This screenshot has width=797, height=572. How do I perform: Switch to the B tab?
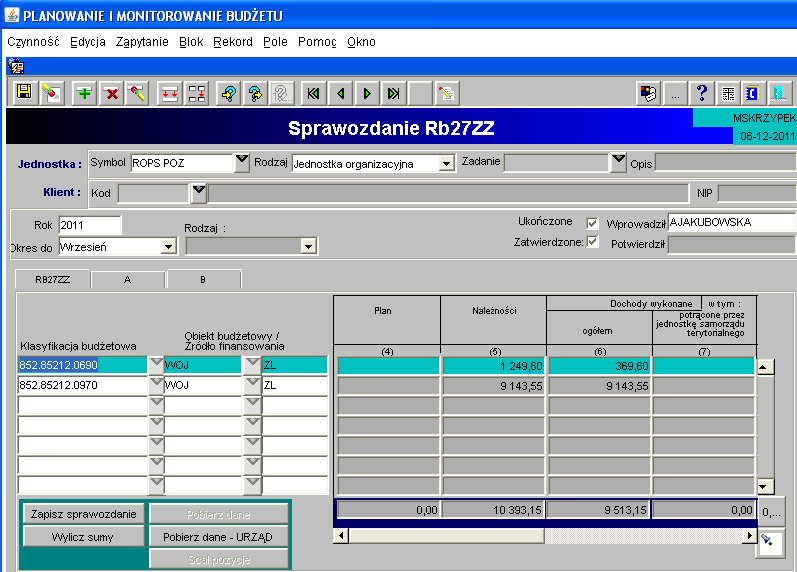click(203, 279)
